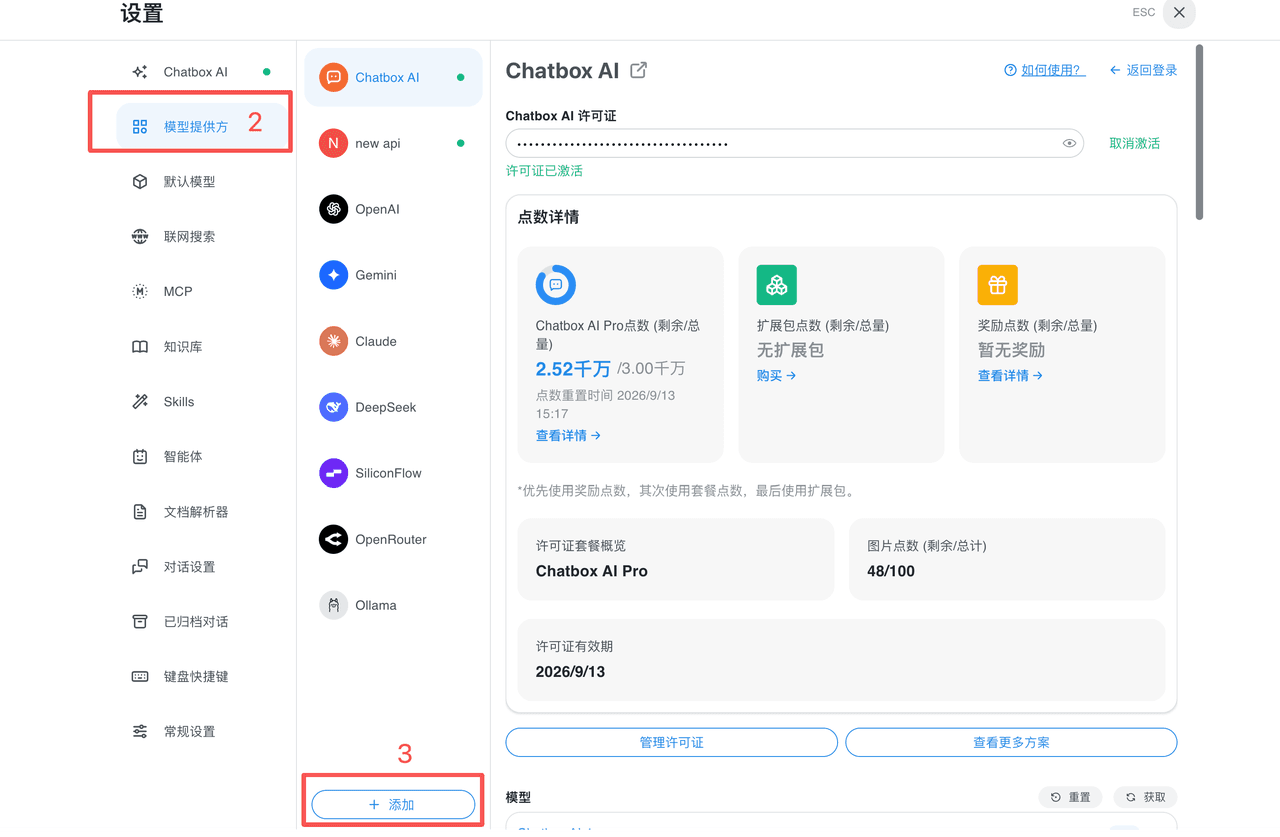Click the 文档解析器 document icon
The height and width of the screenshot is (837, 1280).
[140, 512]
